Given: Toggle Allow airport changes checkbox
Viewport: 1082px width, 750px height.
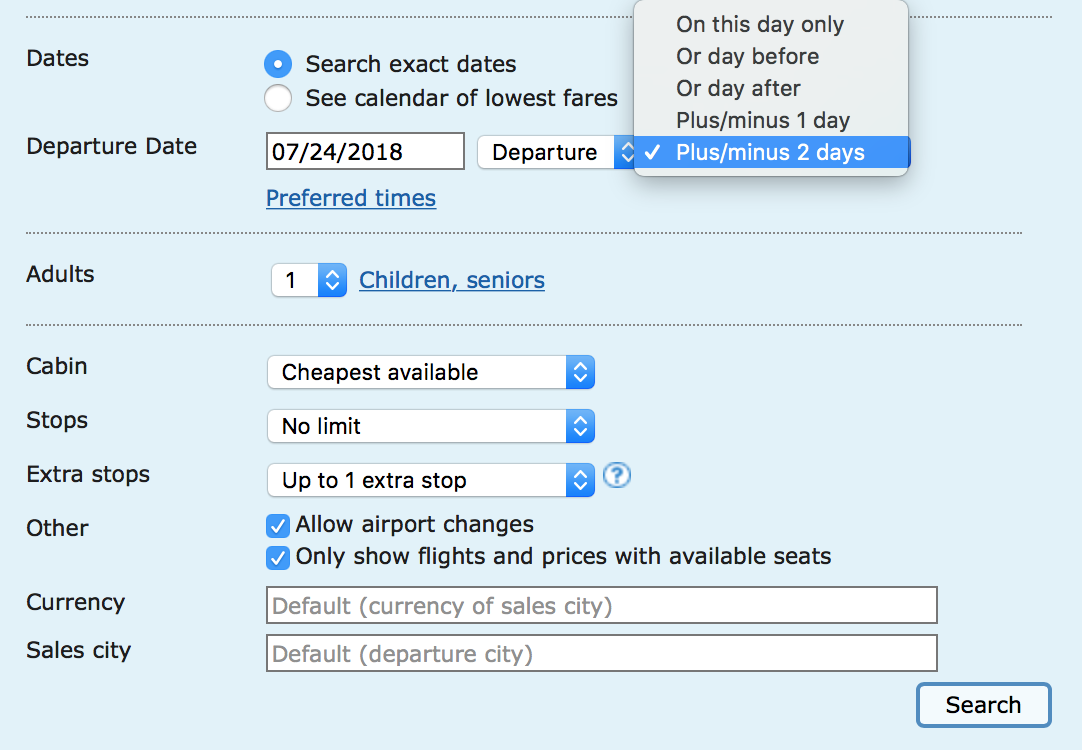Looking at the screenshot, I should coord(278,525).
